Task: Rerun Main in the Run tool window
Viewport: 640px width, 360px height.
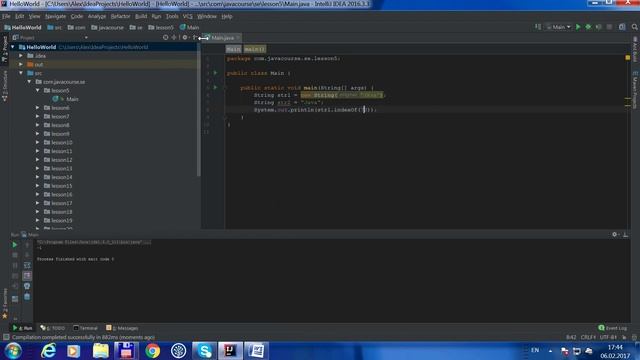Action: [15, 245]
